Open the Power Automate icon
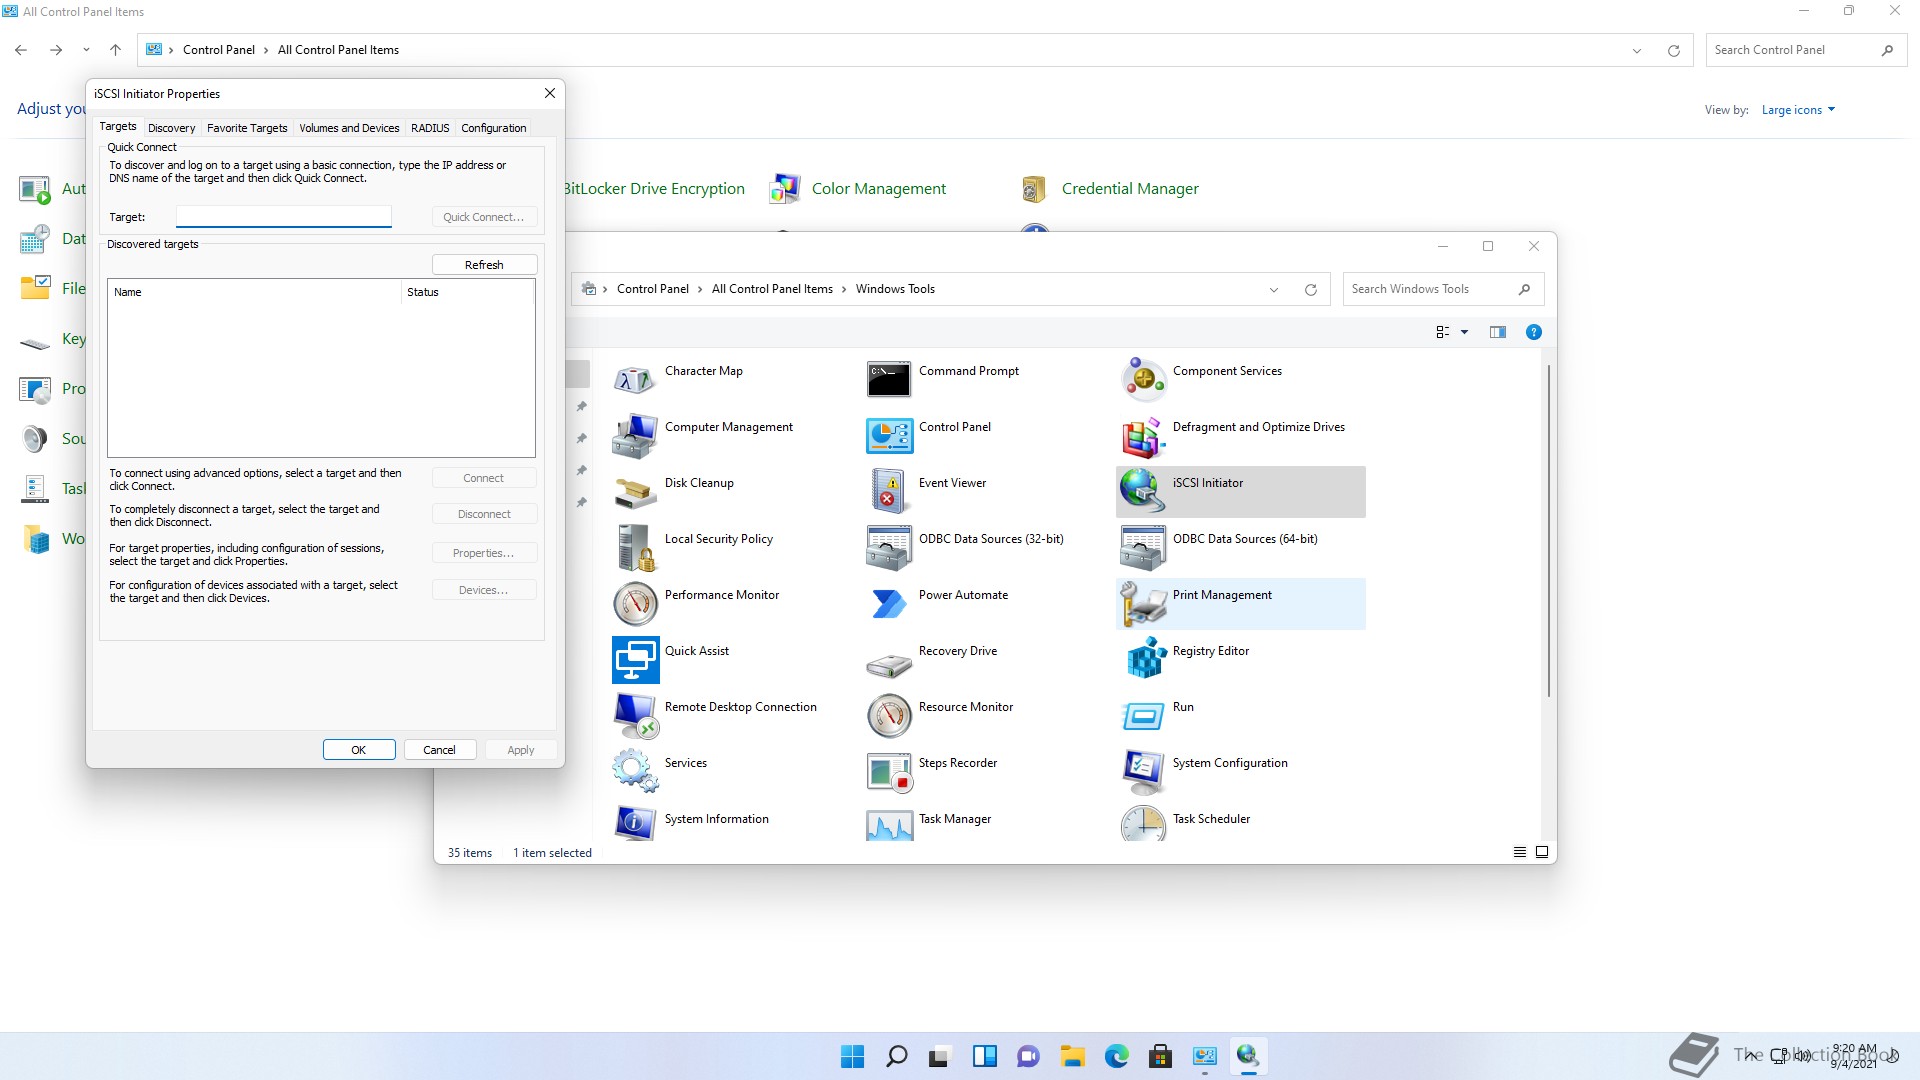The height and width of the screenshot is (1080, 1920). [x=889, y=604]
